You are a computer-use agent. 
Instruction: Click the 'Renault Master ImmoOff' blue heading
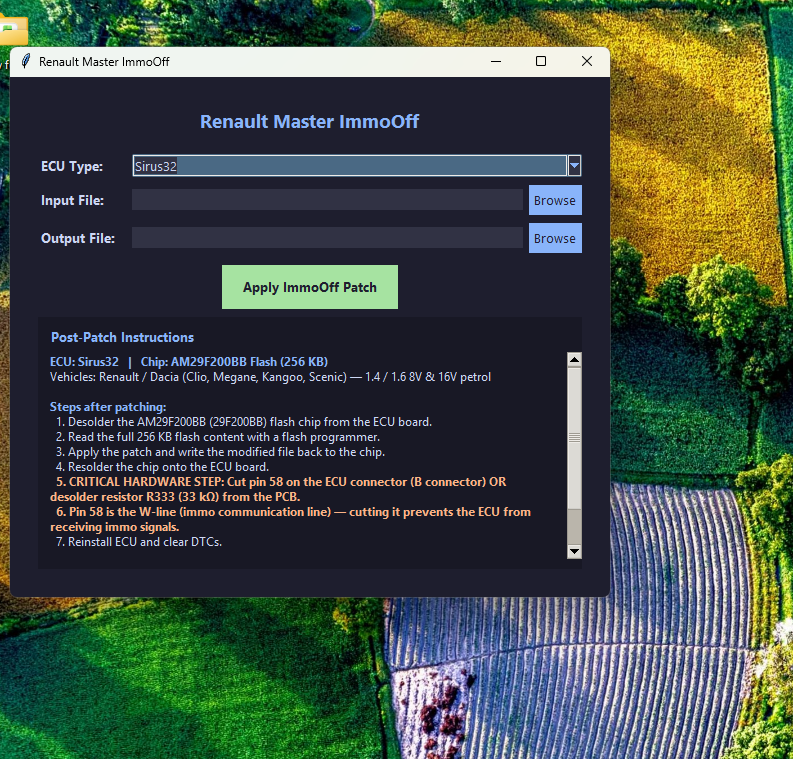click(x=310, y=122)
